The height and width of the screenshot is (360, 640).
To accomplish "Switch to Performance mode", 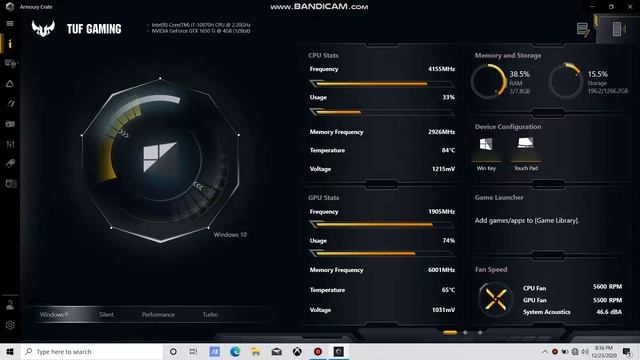I will point(158,314).
